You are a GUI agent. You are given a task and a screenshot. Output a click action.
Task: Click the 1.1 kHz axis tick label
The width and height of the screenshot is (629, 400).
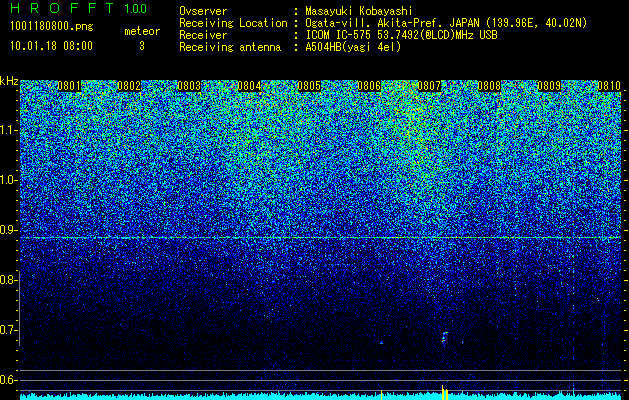pos(7,130)
